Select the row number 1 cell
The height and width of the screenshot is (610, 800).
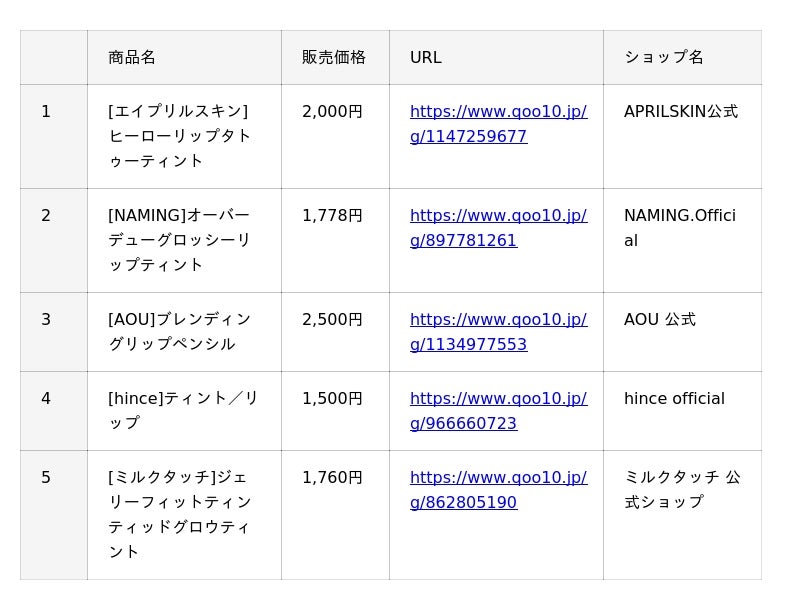pos(46,112)
